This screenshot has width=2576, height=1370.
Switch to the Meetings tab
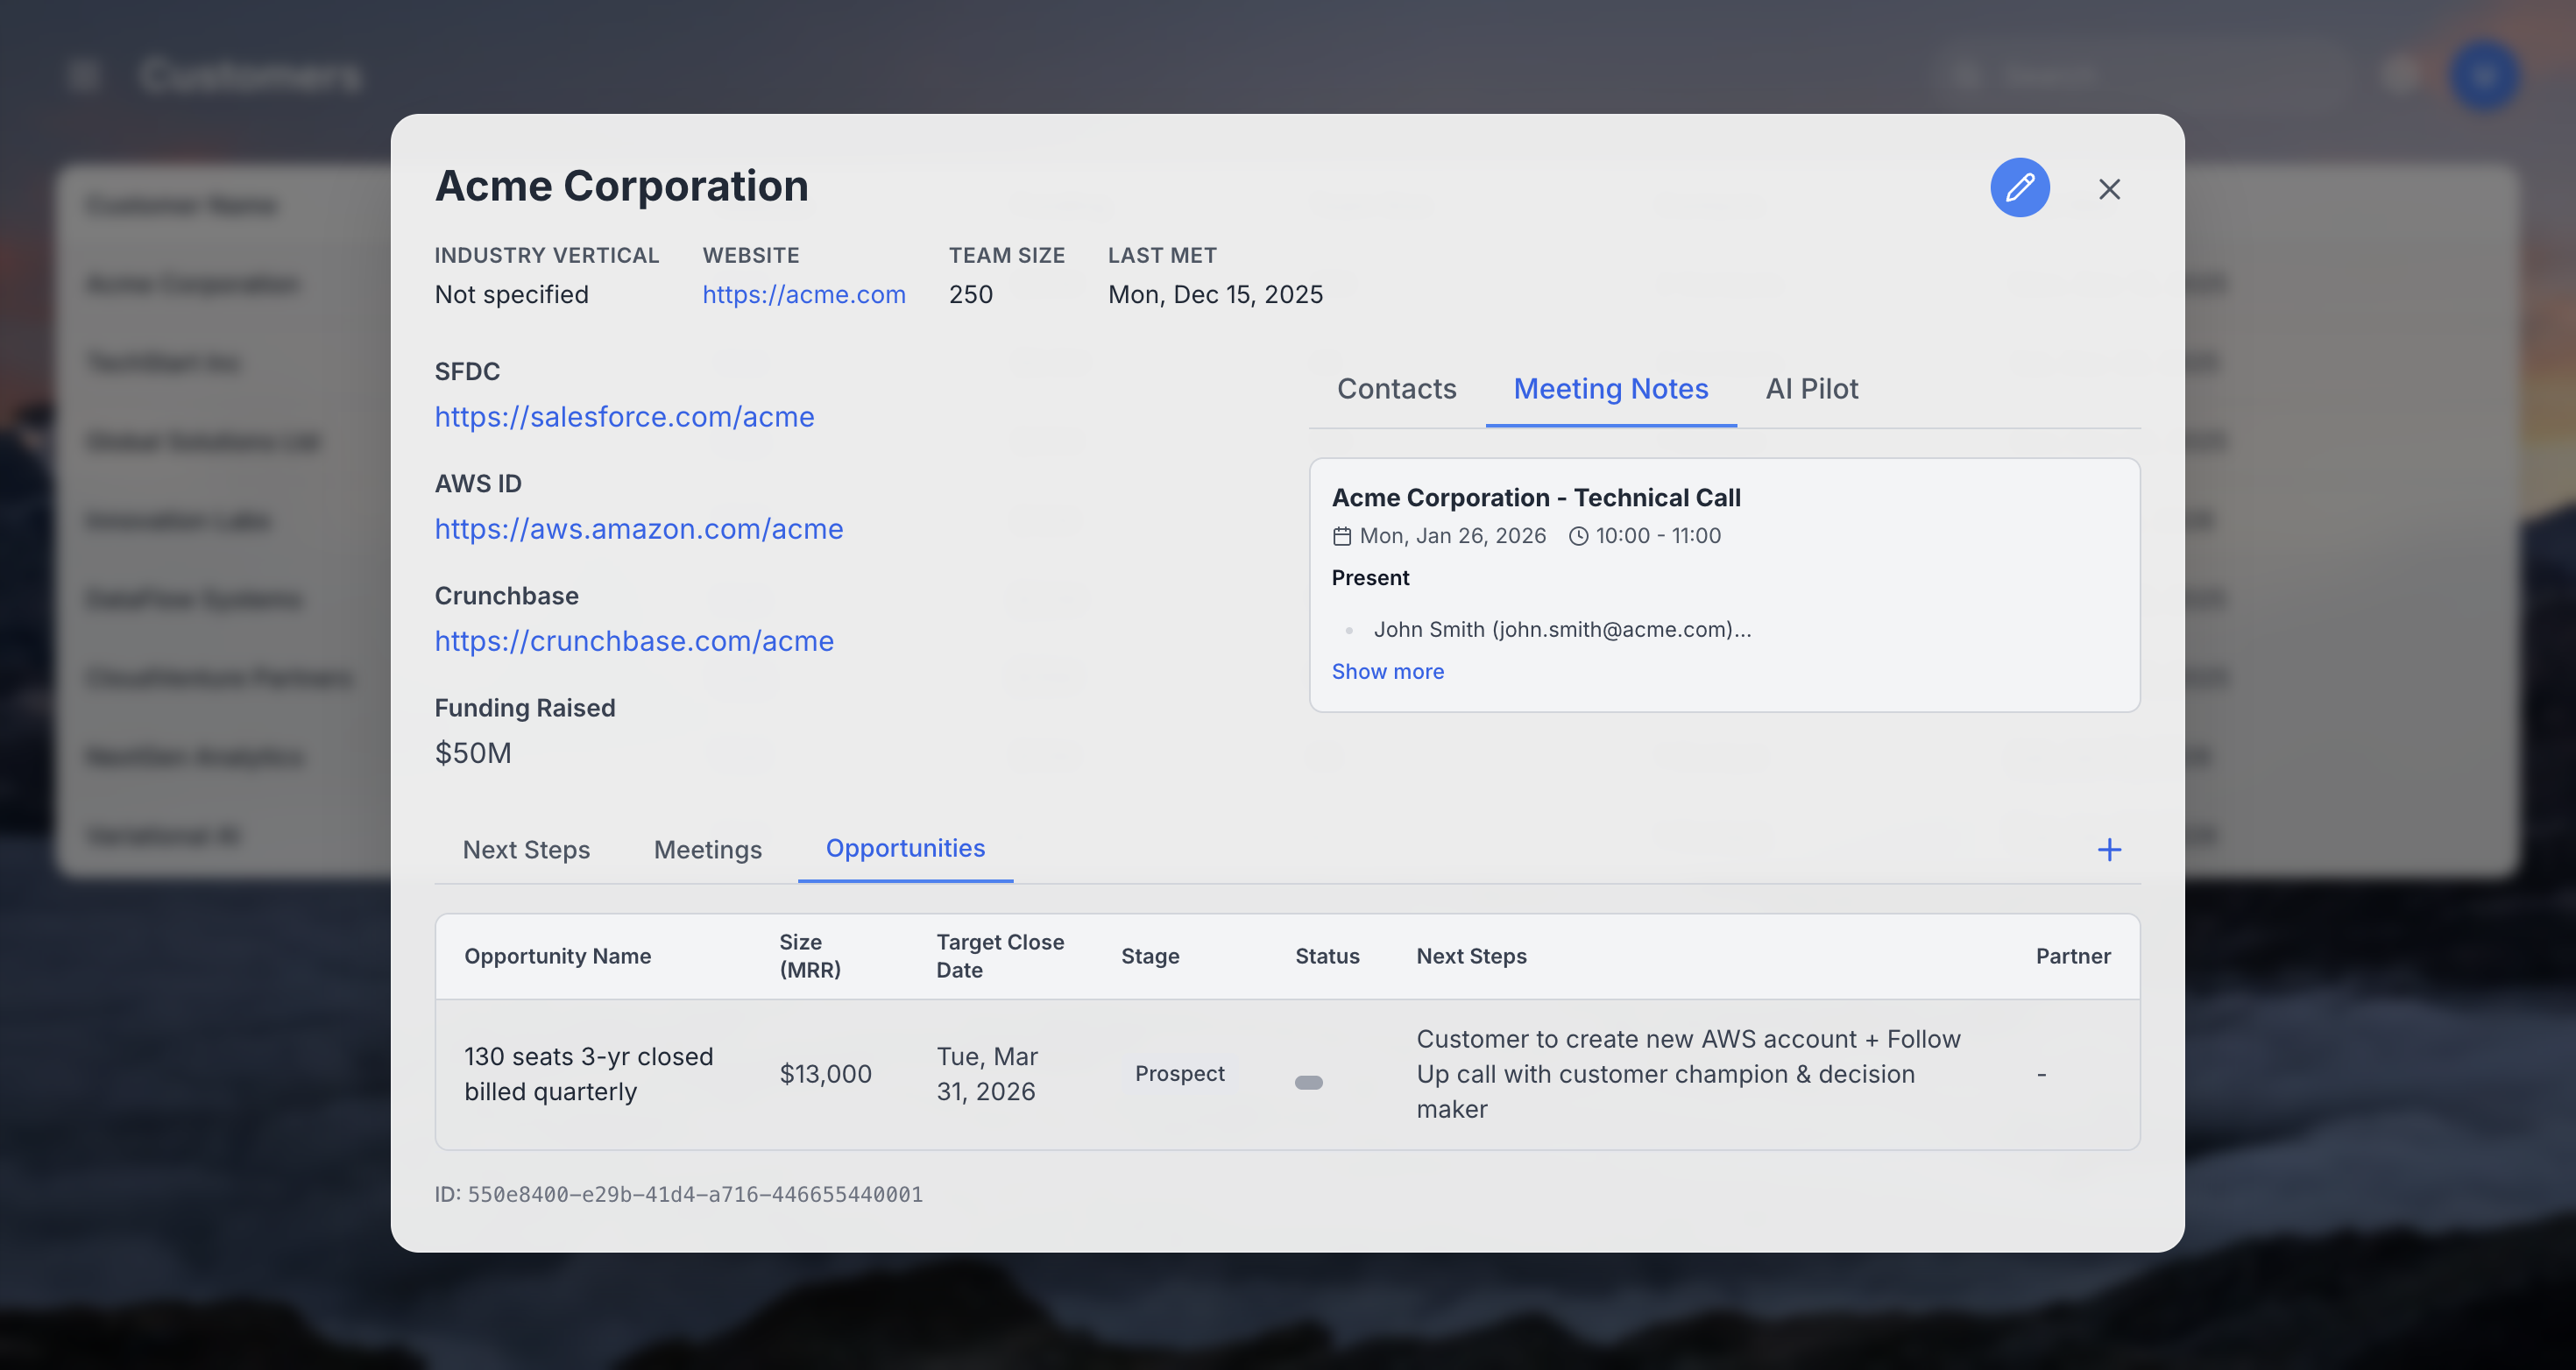click(707, 849)
